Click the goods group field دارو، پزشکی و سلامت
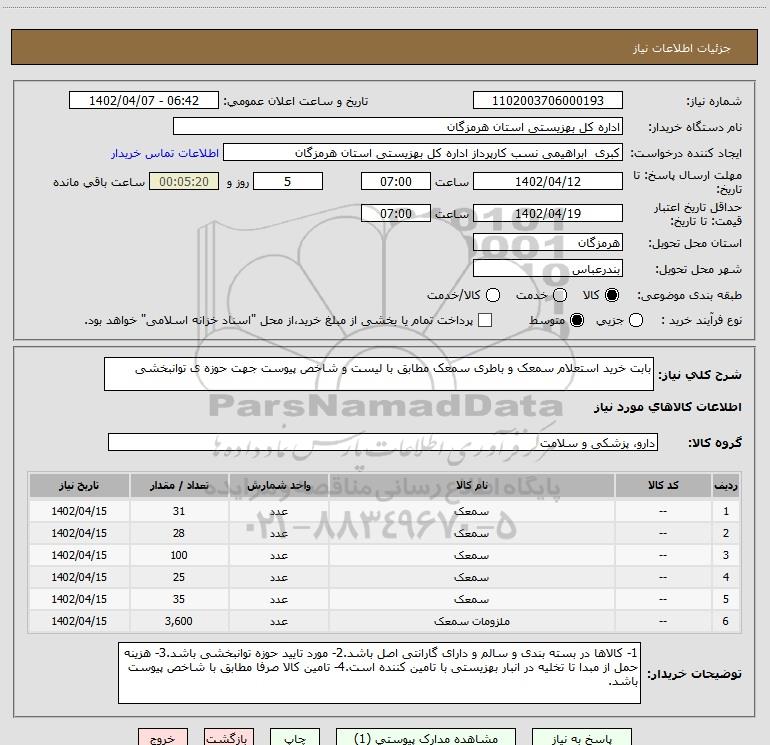770x745 pixels. (383, 442)
